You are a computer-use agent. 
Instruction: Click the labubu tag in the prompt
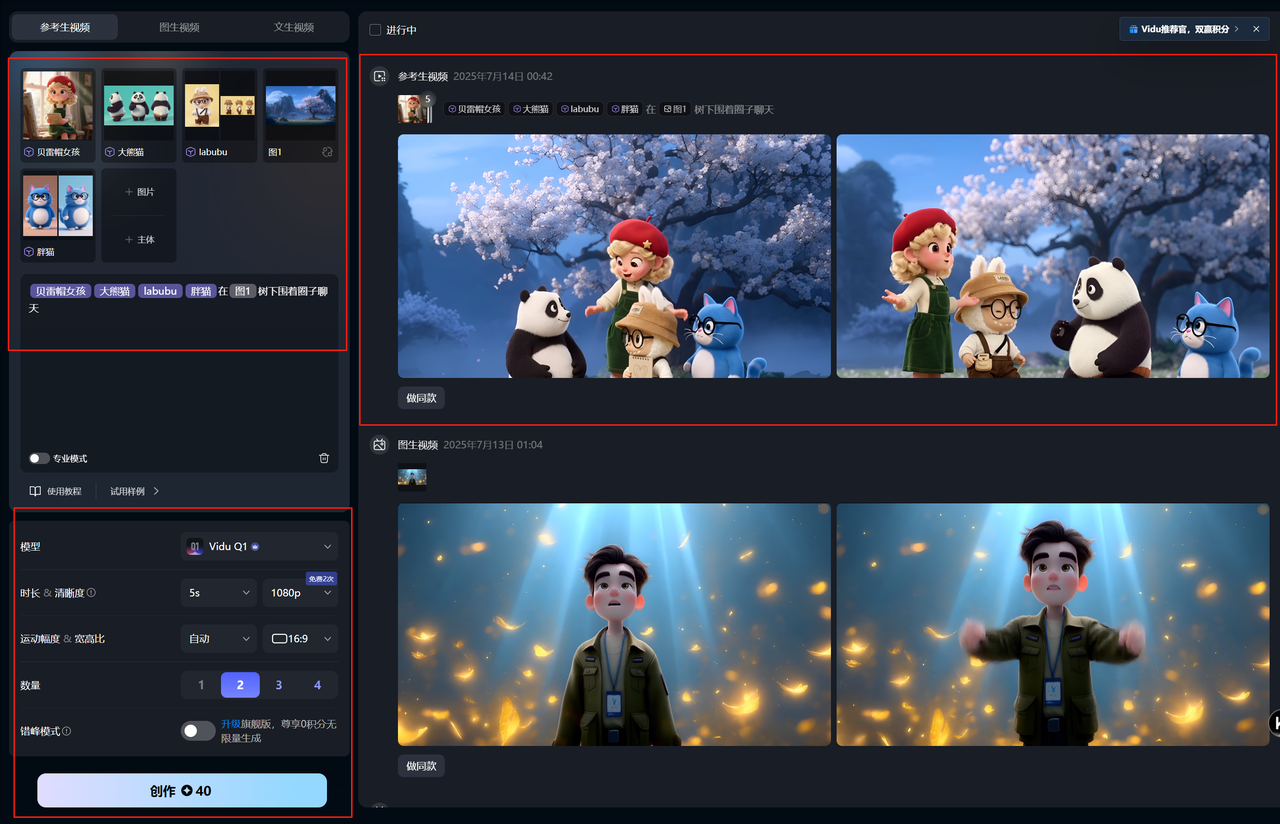click(160, 291)
